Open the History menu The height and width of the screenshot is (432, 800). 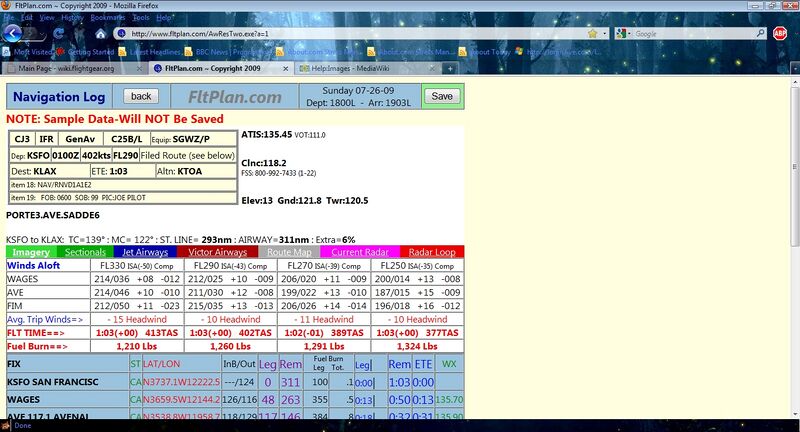tap(72, 17)
